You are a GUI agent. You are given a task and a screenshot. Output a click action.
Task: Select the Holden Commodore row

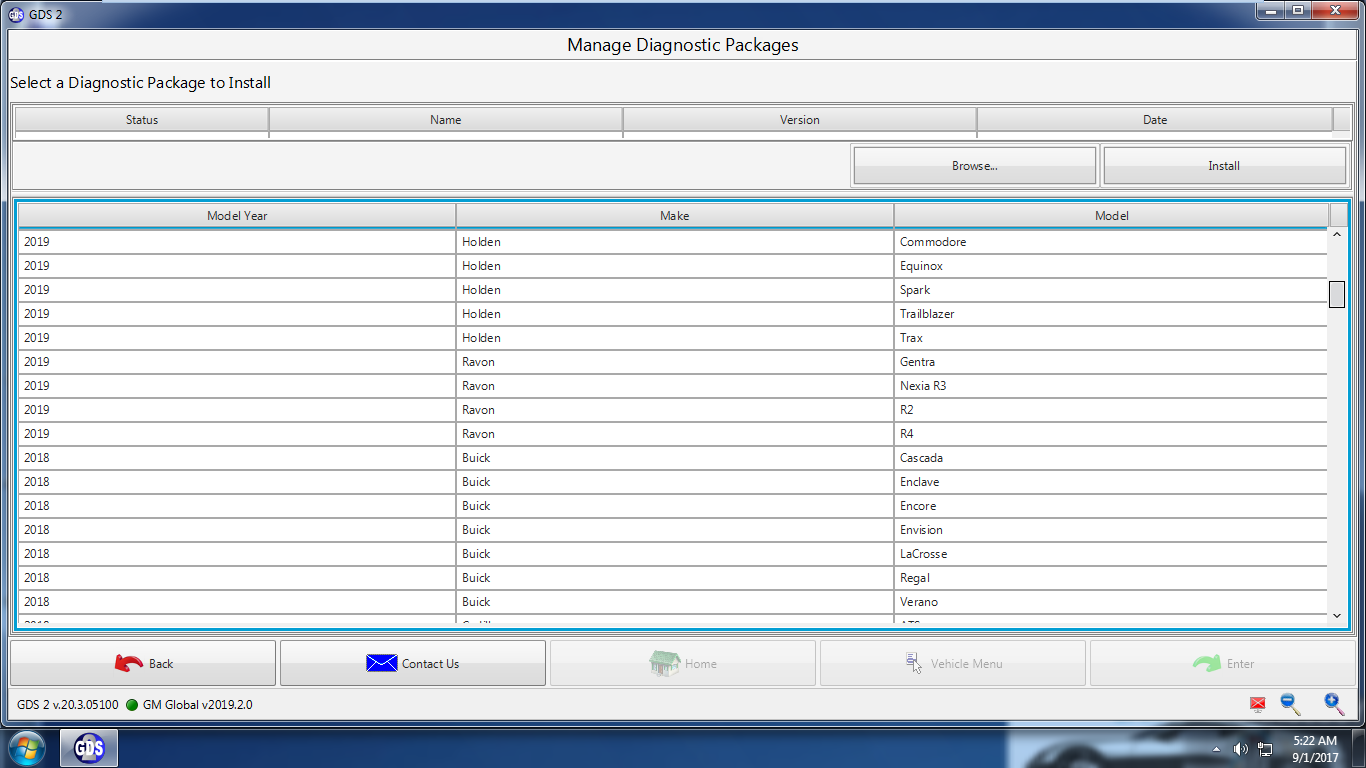(x=673, y=242)
